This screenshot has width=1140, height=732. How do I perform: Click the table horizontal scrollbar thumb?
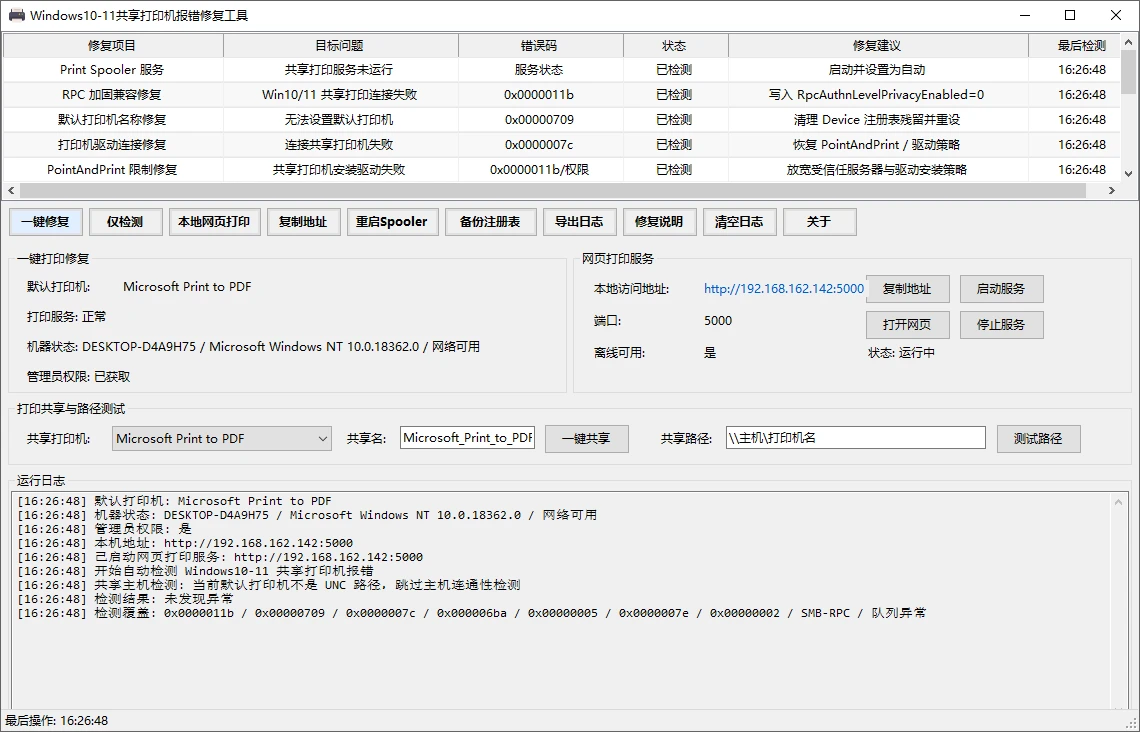click(x=553, y=190)
